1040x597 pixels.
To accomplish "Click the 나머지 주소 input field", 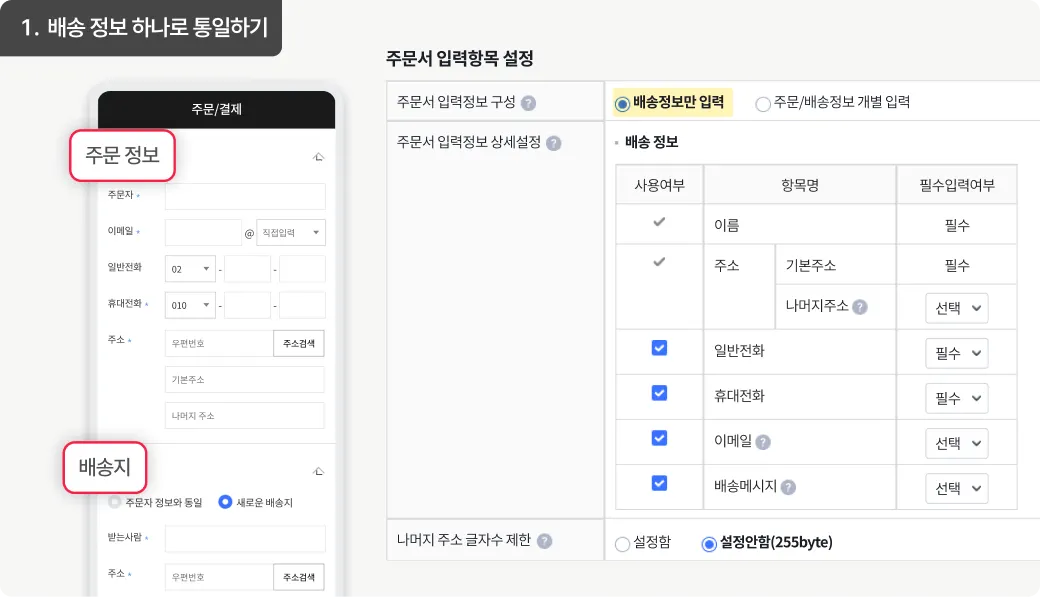I will (x=245, y=416).
